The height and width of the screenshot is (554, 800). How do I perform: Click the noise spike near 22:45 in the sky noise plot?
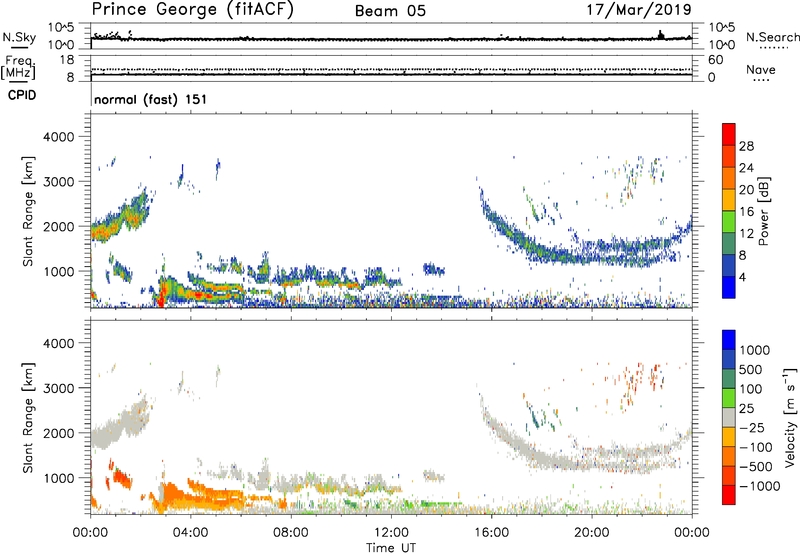point(661,35)
